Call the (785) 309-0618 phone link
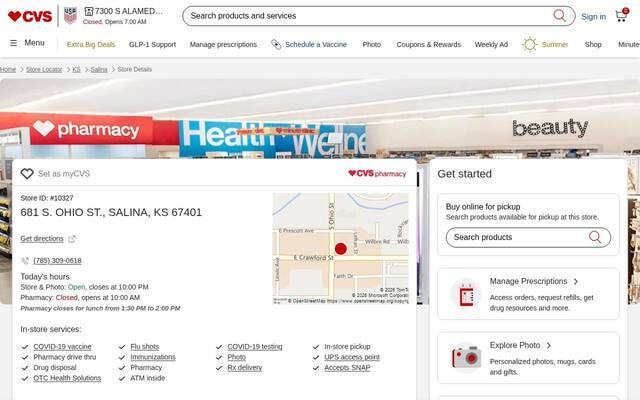Screen dimensions: 640x400 click(x=57, y=261)
